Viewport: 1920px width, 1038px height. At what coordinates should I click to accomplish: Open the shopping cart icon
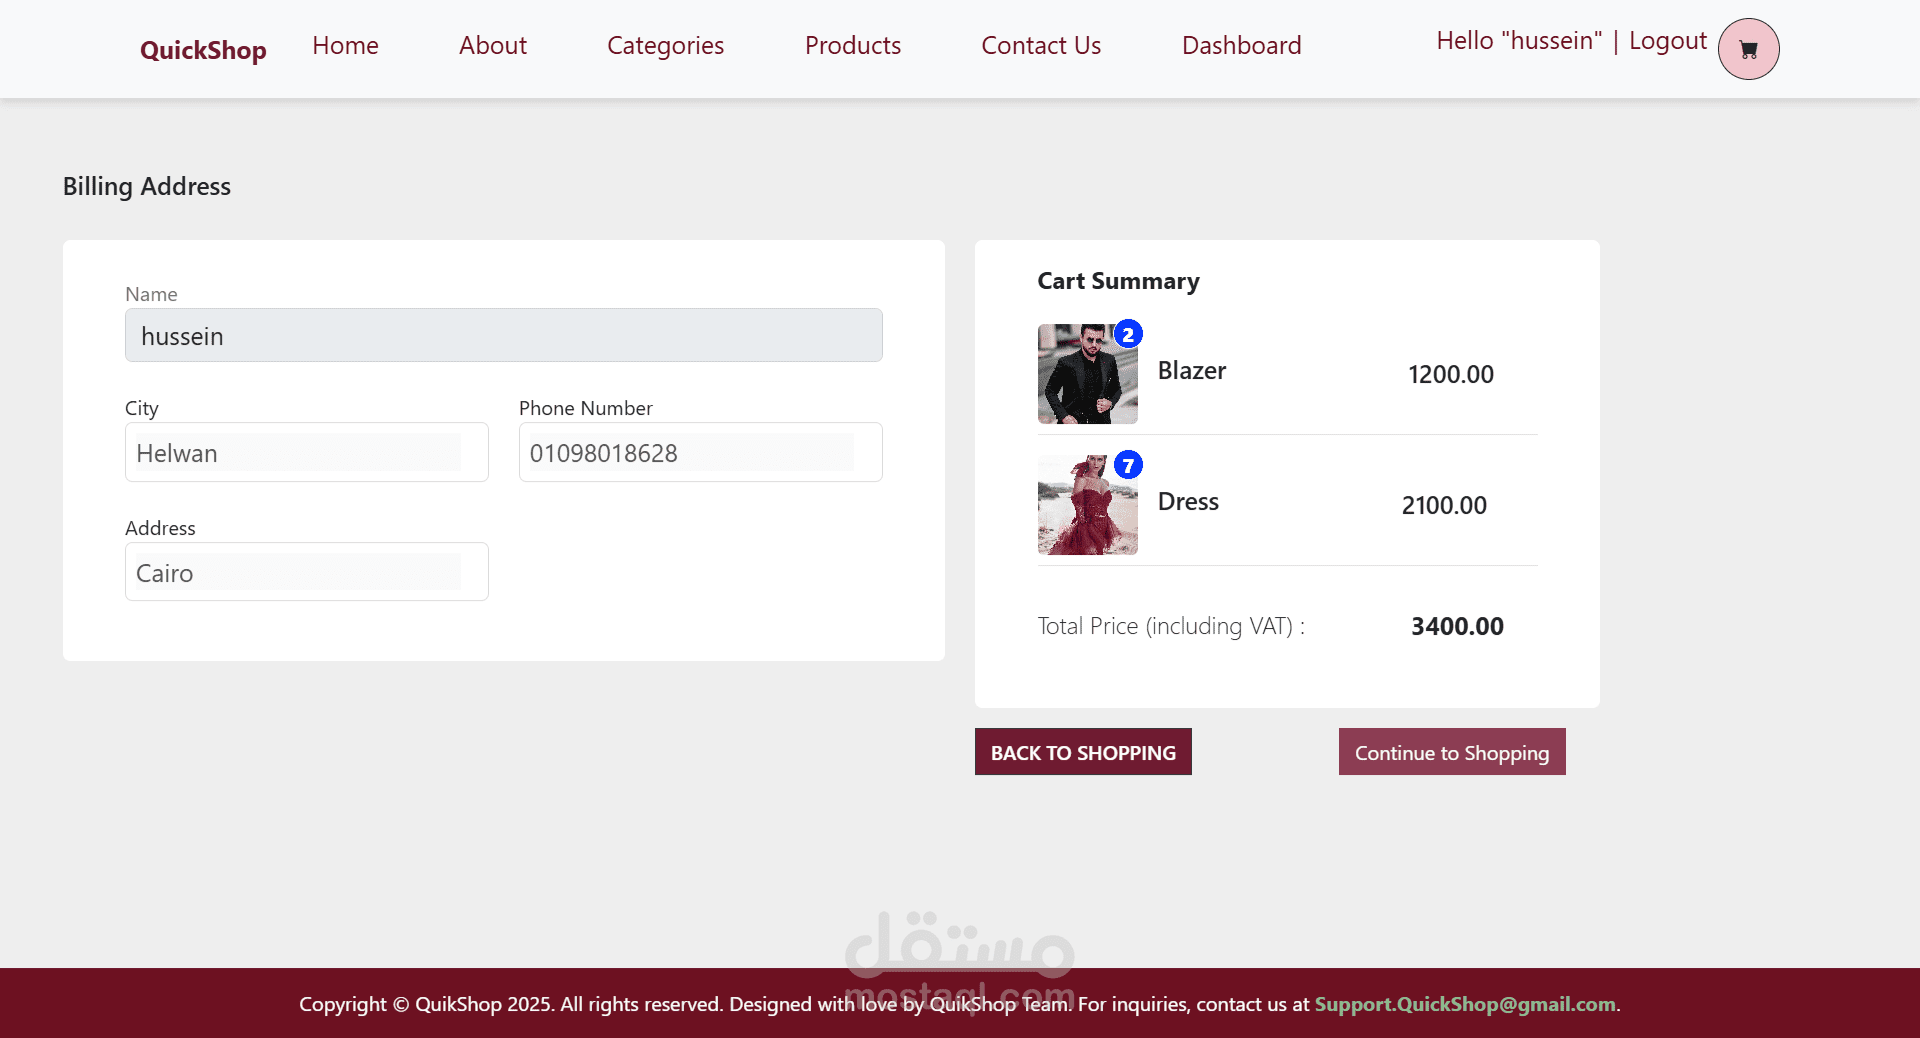tap(1748, 49)
